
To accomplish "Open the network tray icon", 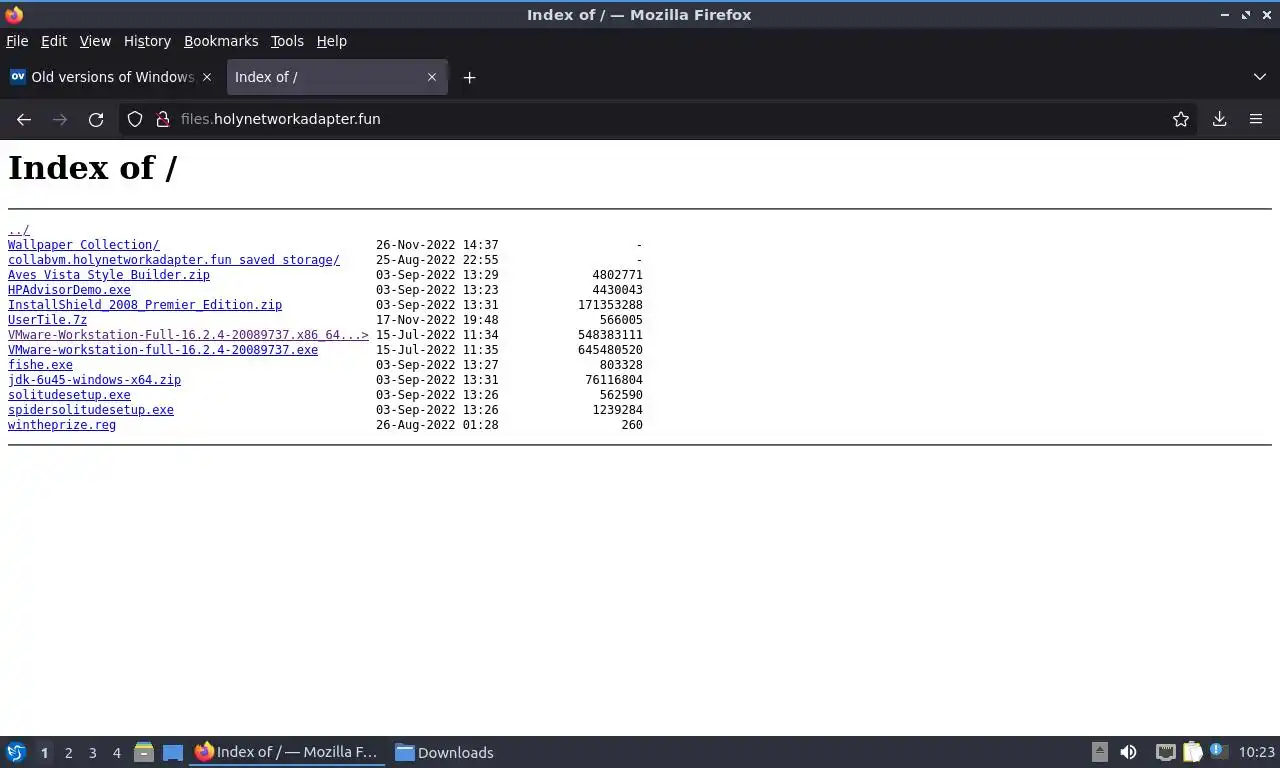I will click(x=1165, y=752).
